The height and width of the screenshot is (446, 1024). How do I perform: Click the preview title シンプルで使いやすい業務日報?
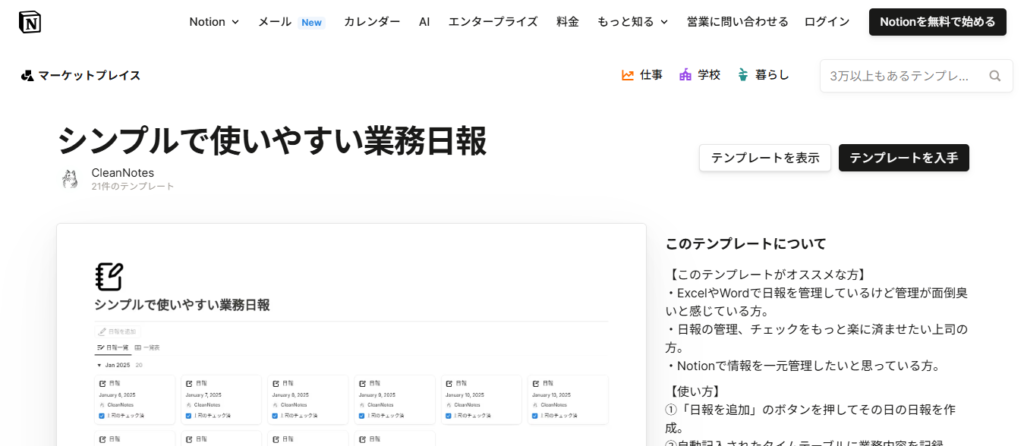[x=182, y=305]
